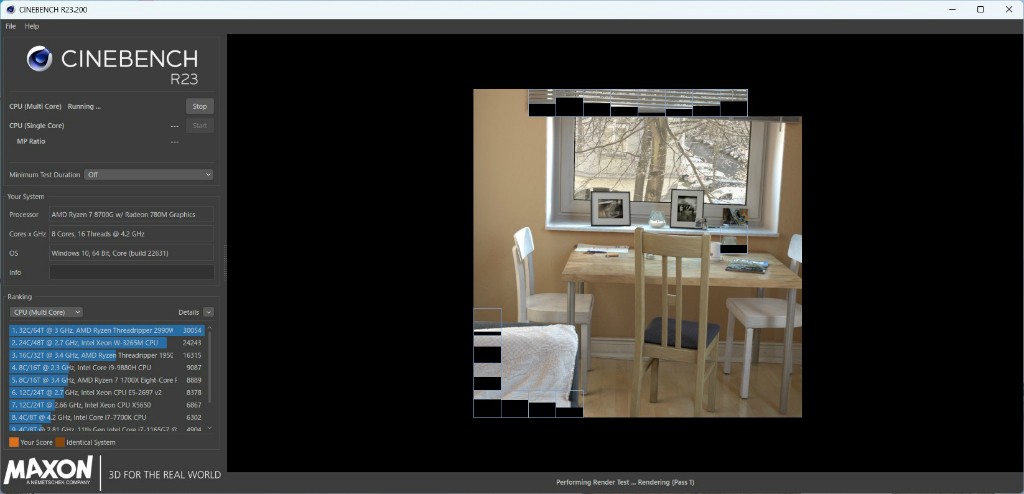Expand the ranking Details arrow
The height and width of the screenshot is (494, 1024).
tap(208, 312)
